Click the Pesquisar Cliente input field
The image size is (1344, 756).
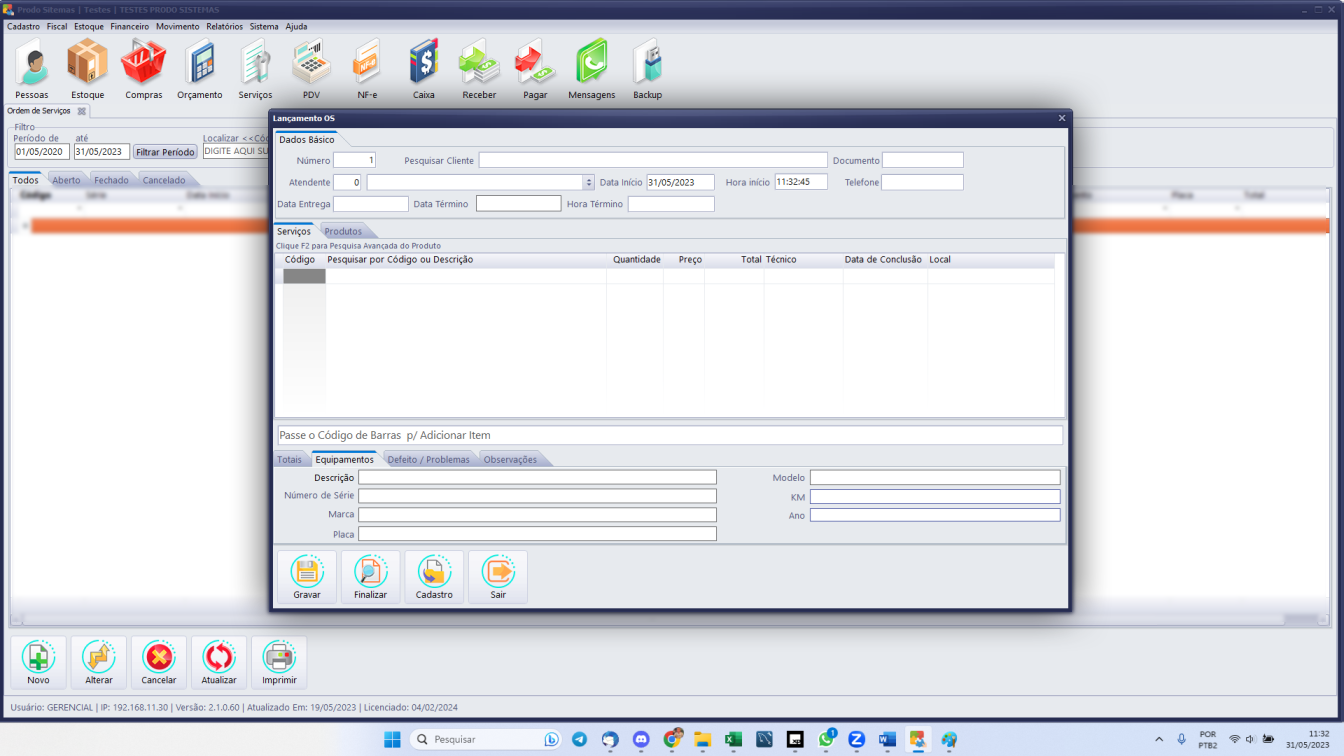pos(652,159)
